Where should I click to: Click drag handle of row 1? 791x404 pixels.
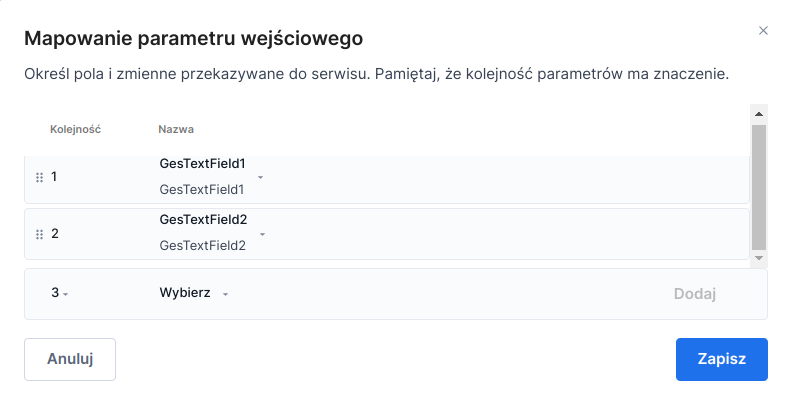[x=39, y=177]
